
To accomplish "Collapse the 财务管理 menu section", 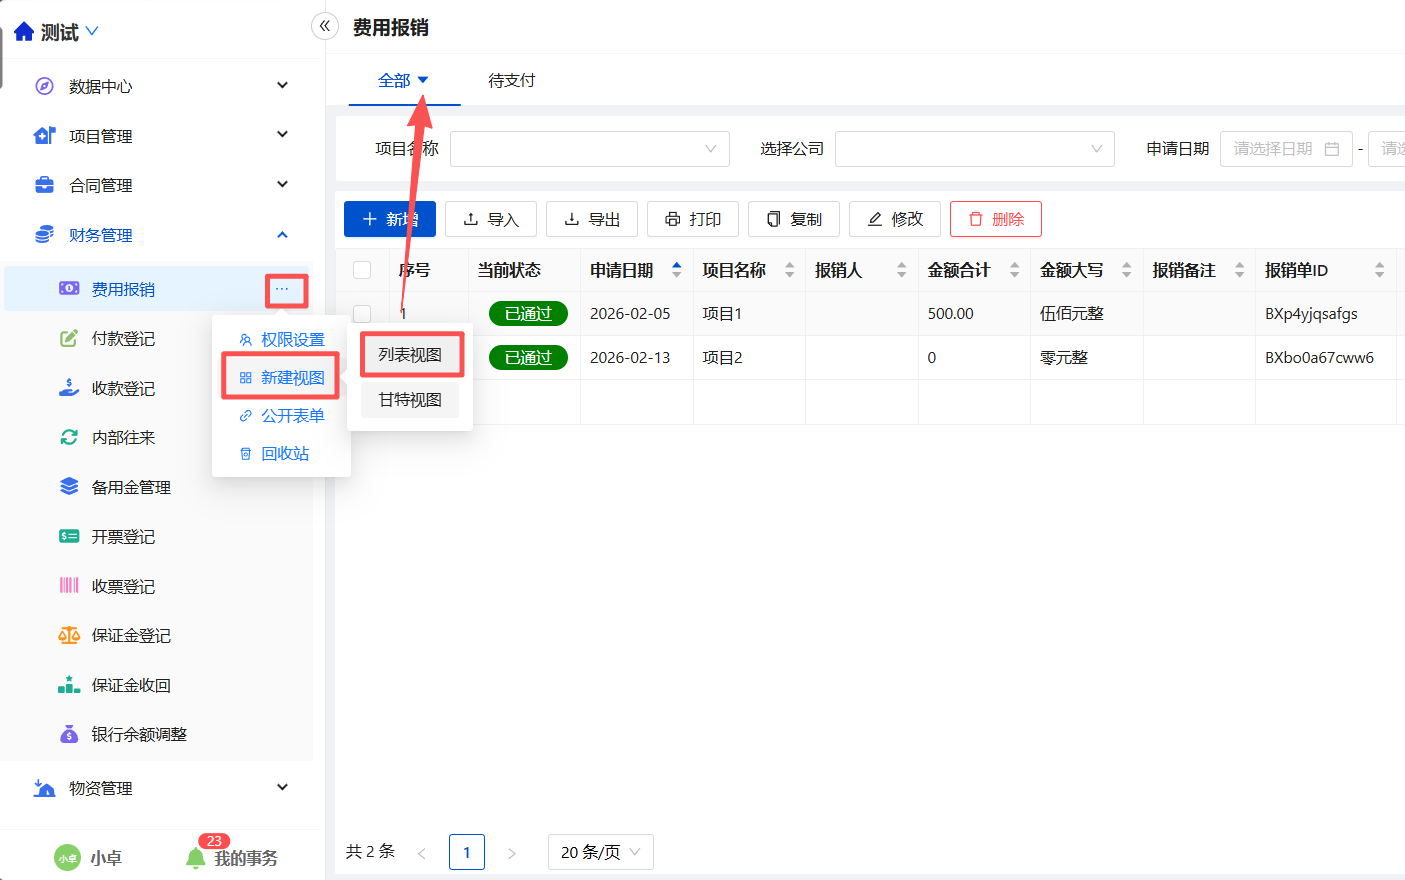I will tap(282, 235).
